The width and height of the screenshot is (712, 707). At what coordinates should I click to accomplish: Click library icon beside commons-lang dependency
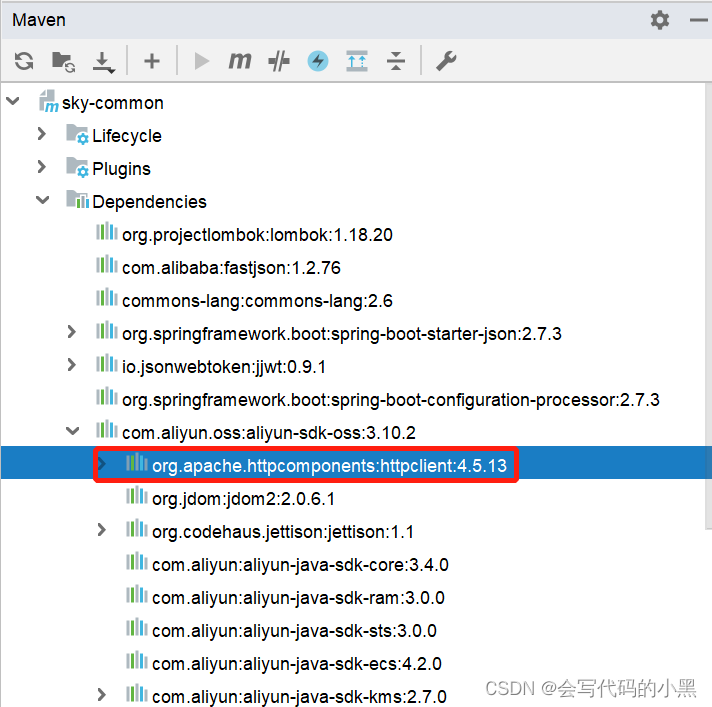pos(107,297)
